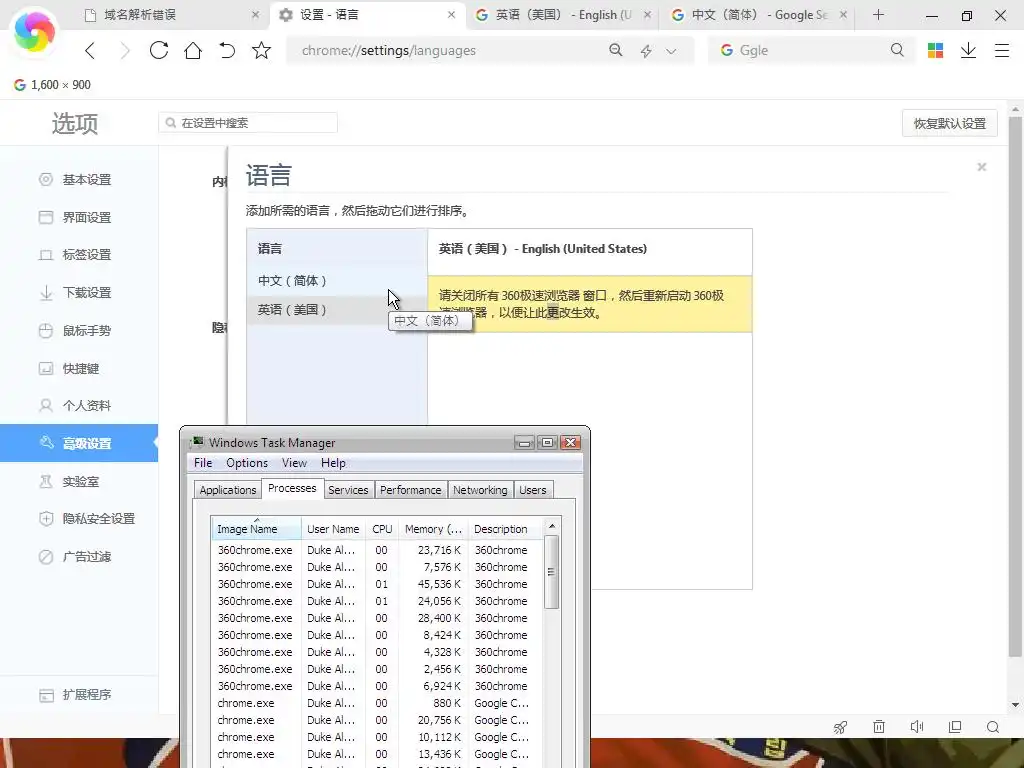
Task: Switch to Networking tab in Task Manager
Action: 480,490
